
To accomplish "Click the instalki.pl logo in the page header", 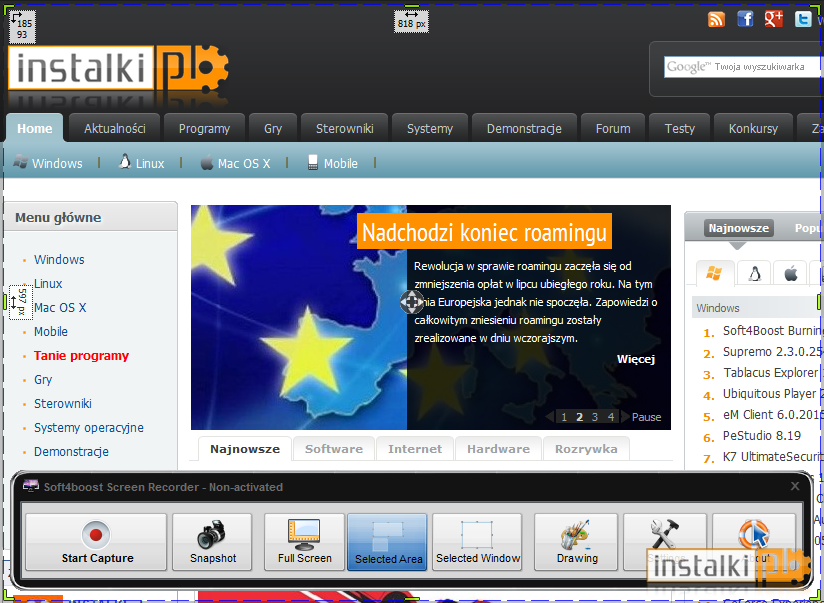I will click(118, 69).
